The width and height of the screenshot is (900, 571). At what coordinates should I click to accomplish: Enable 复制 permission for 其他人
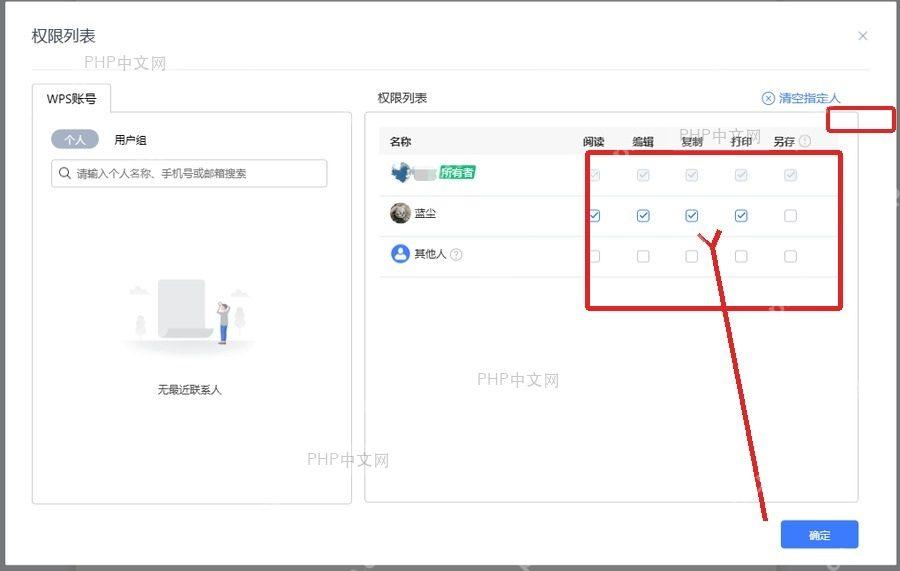click(692, 256)
